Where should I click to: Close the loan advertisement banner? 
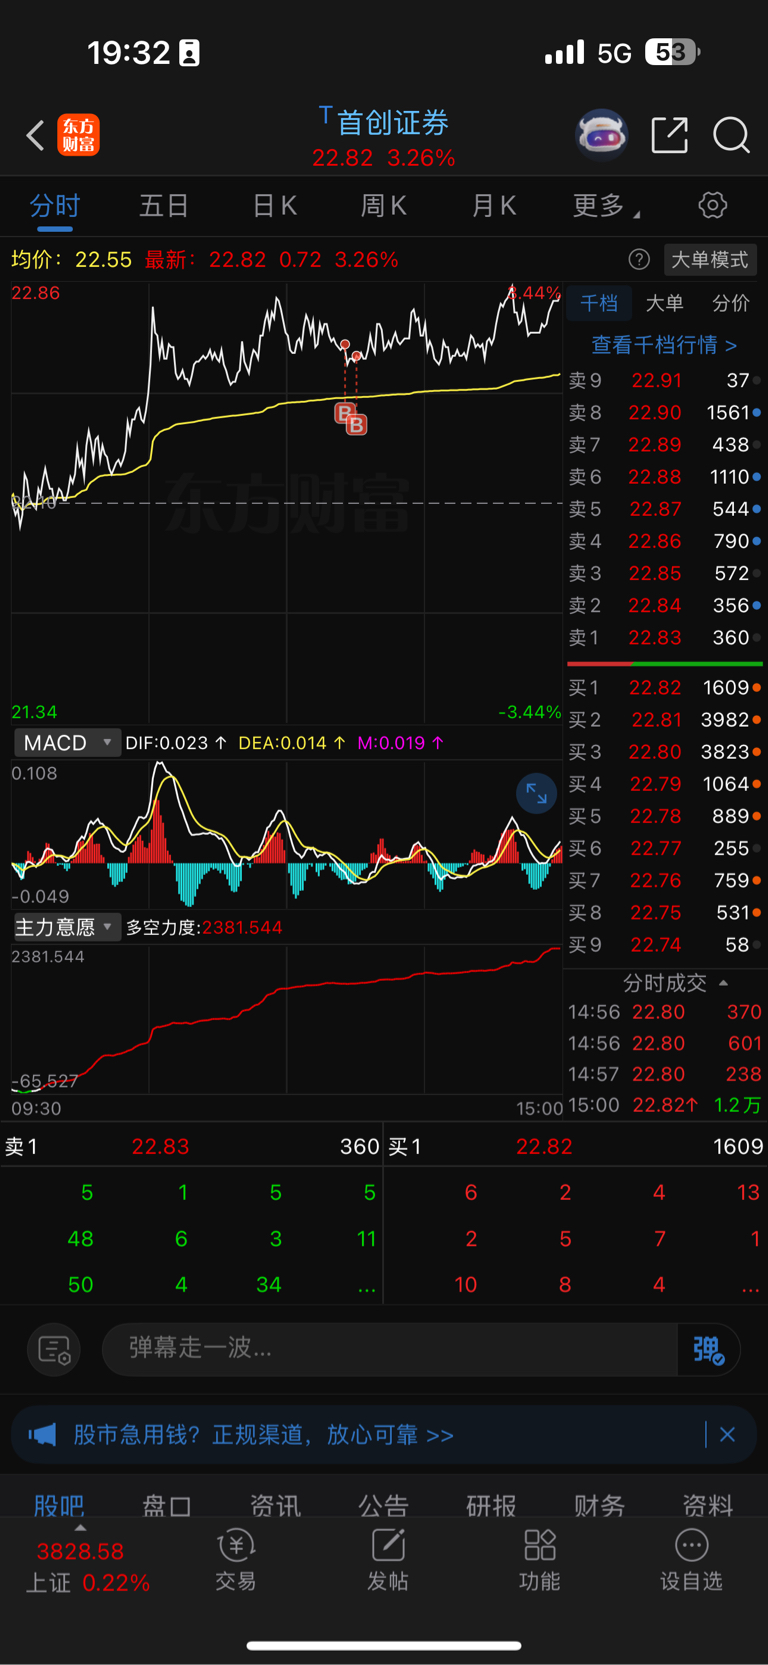727,1435
